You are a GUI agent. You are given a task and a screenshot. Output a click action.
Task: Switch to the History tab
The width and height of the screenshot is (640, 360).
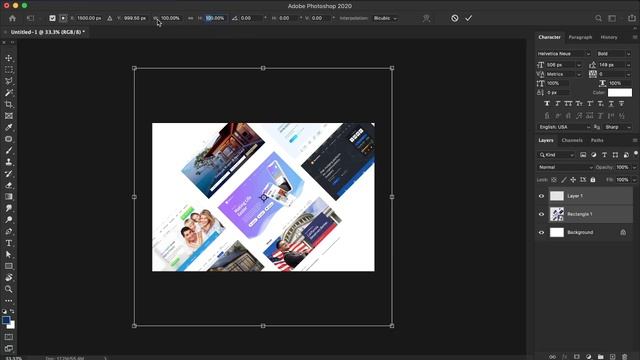(x=609, y=37)
